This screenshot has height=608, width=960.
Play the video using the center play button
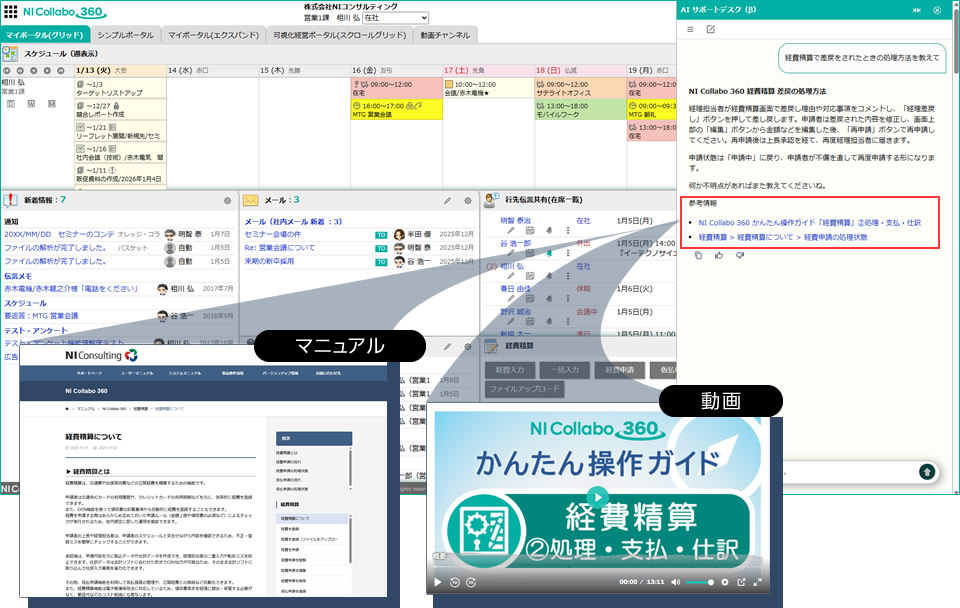click(596, 494)
